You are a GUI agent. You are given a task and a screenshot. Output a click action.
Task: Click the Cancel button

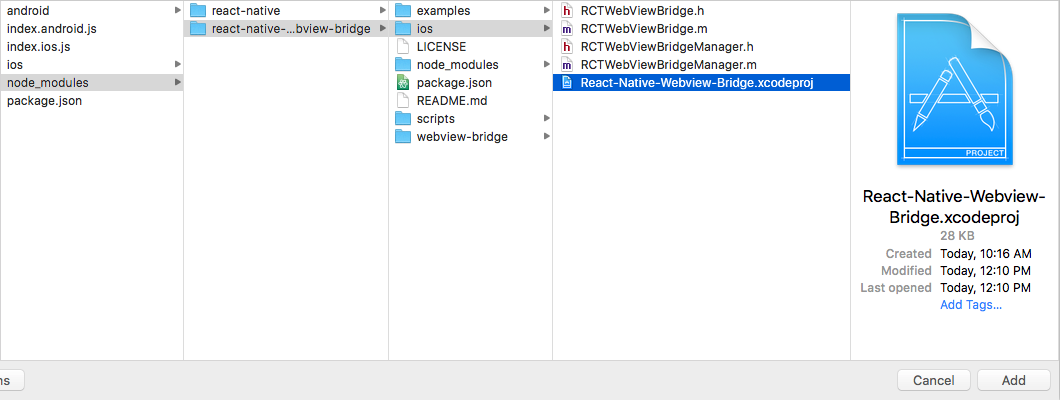pyautogui.click(x=934, y=380)
